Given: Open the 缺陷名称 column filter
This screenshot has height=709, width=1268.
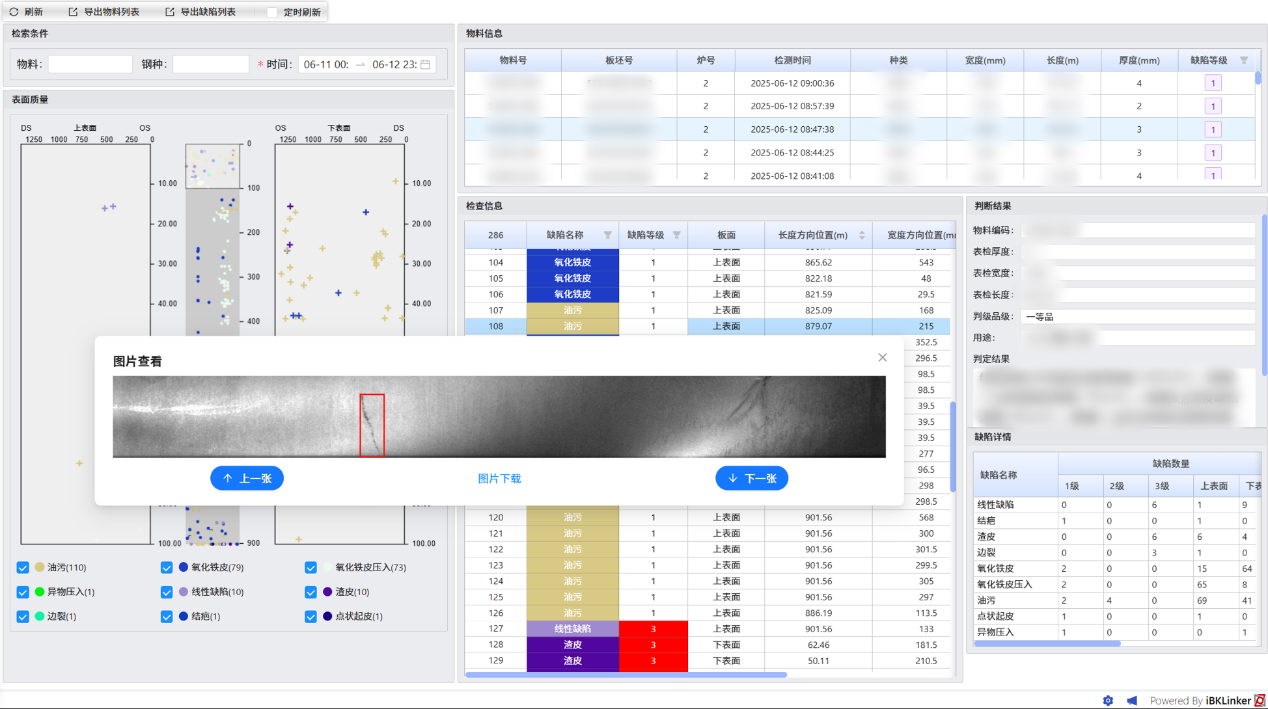Looking at the screenshot, I should 607,235.
